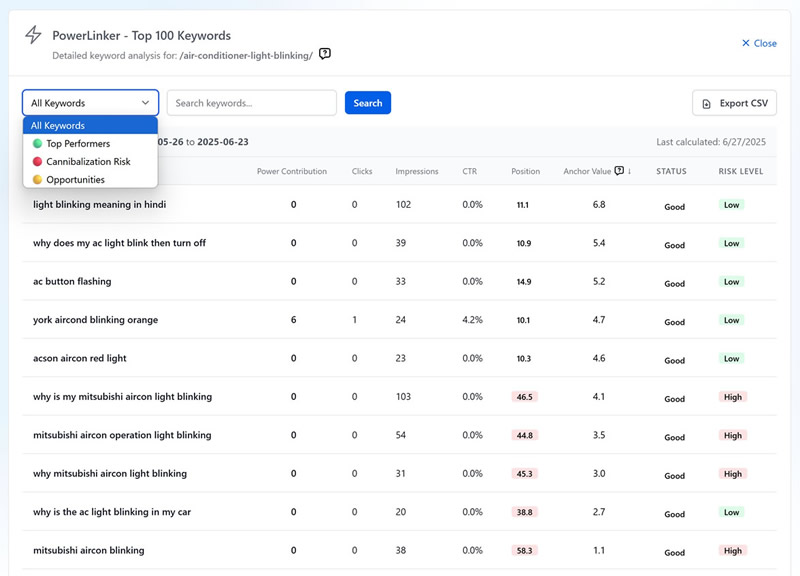Click the RISK LEVEL column header
800x576 pixels.
pos(741,171)
